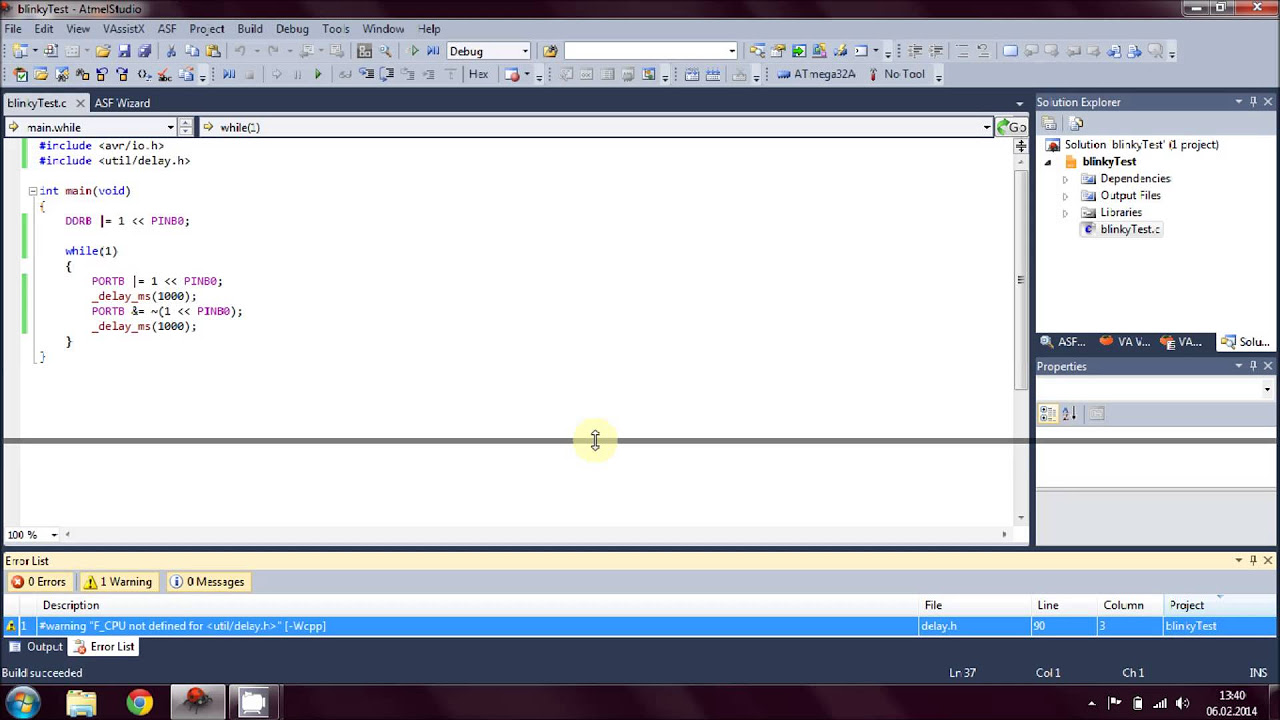Screen dimensions: 1280x720
Task: Cut selection using the scissors icon
Action: (171, 51)
